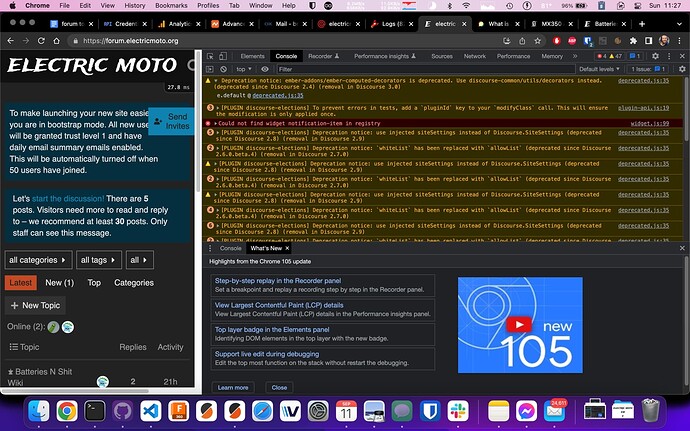Switch to the Memory panel tab
The image size is (690, 431).
pyautogui.click(x=552, y=56)
